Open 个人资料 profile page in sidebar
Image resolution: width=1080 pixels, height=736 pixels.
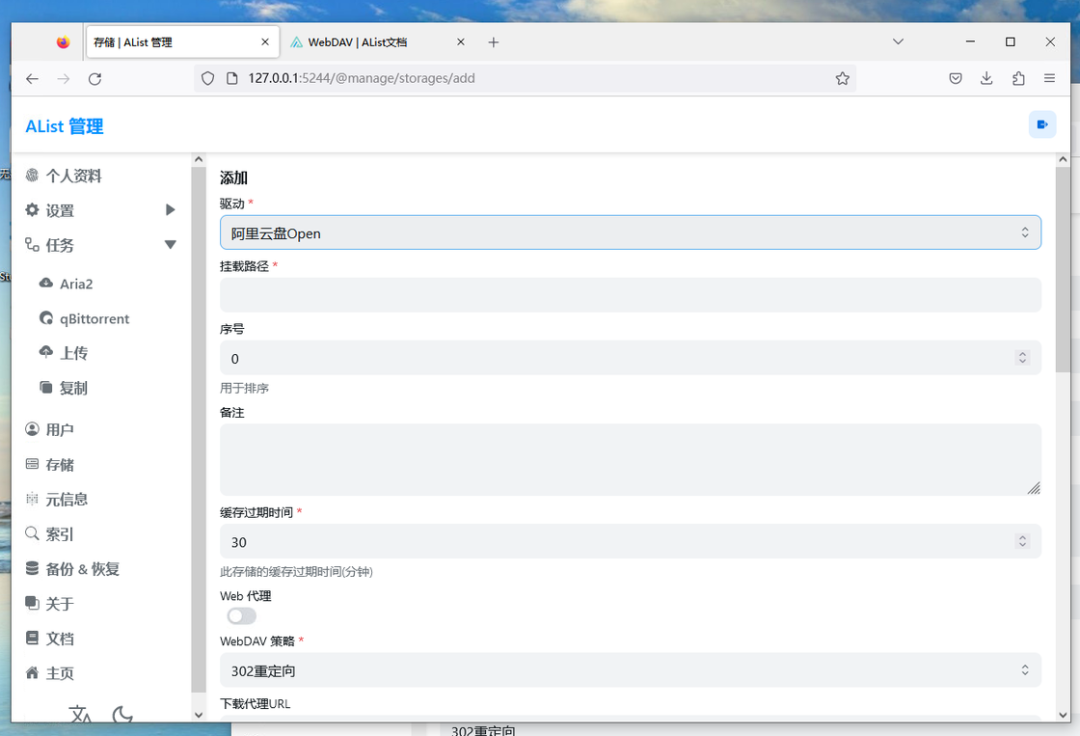click(x=74, y=176)
